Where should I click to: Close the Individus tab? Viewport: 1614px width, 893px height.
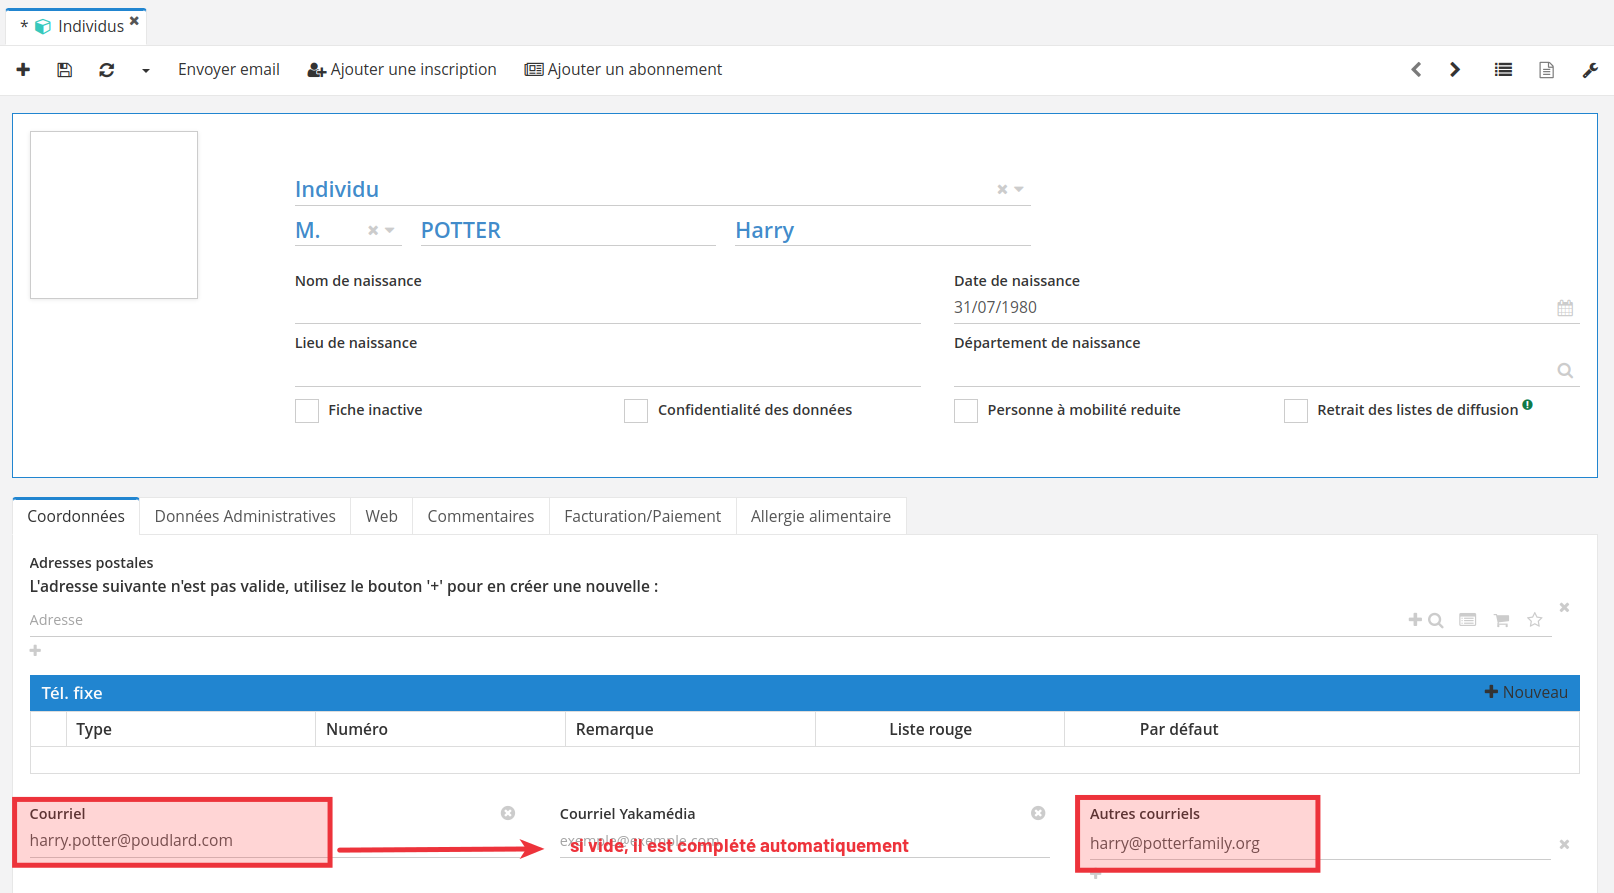pyautogui.click(x=134, y=21)
